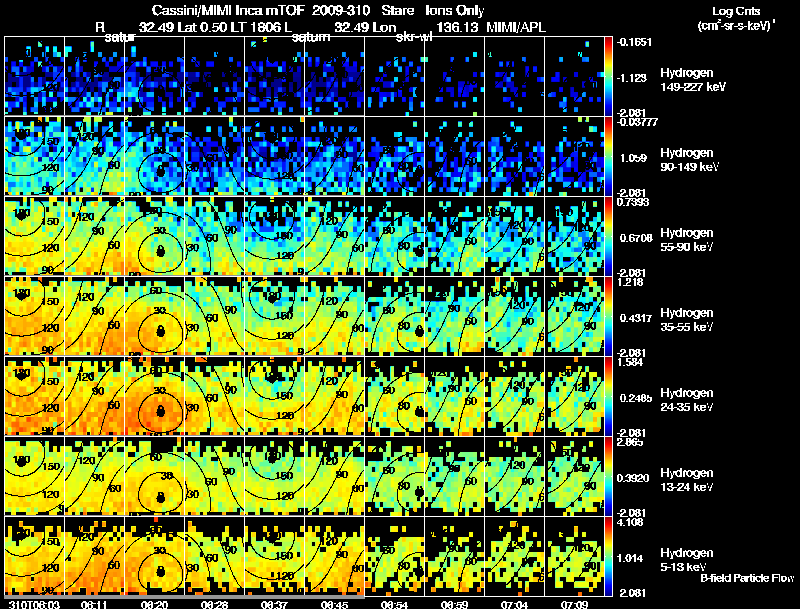
Task: Click the 4.108 colorbar maximum for 5-13 keV
Action: click(631, 522)
